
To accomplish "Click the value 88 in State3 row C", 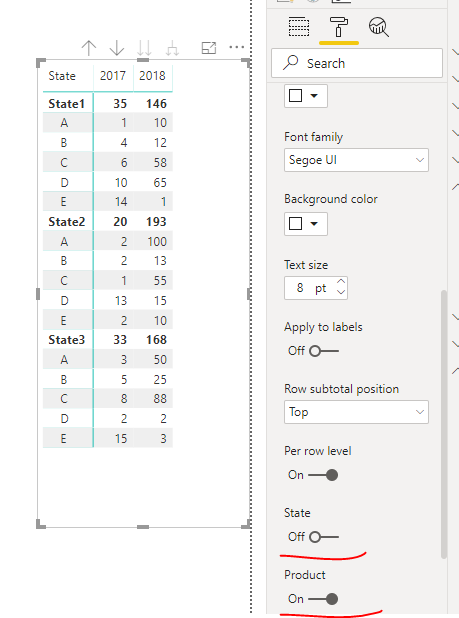I will [160, 399].
